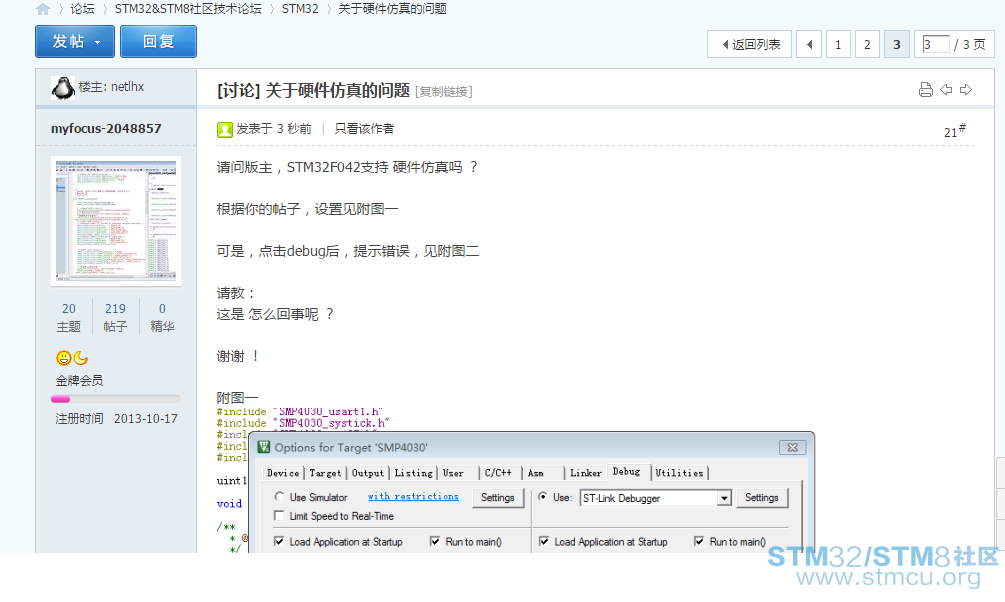Switch to User tab in Options dialog

coord(453,473)
